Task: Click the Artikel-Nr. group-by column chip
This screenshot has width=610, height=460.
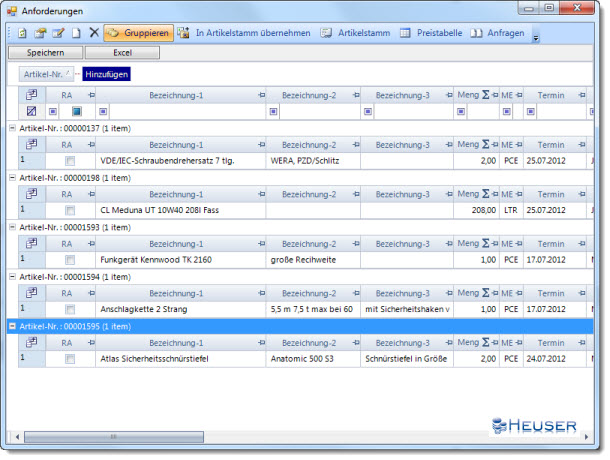Action: [x=46, y=74]
